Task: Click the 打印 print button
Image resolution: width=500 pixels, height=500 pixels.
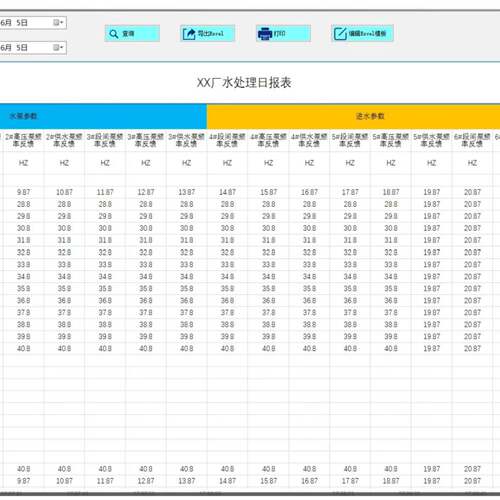Action: 283,33
